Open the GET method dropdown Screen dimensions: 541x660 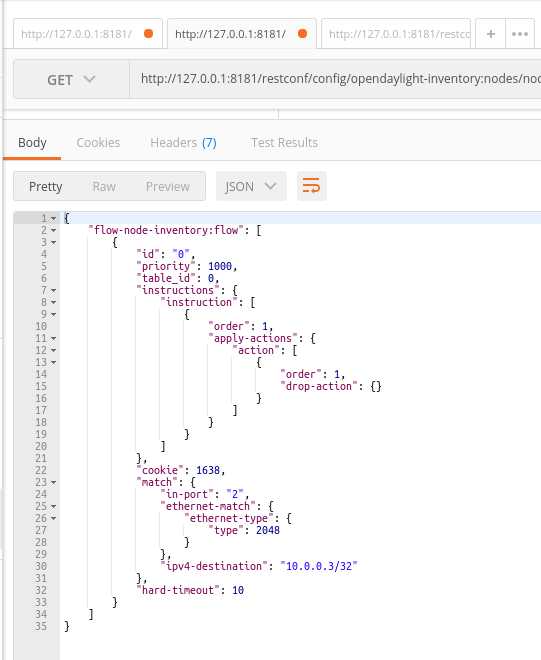tap(71, 80)
